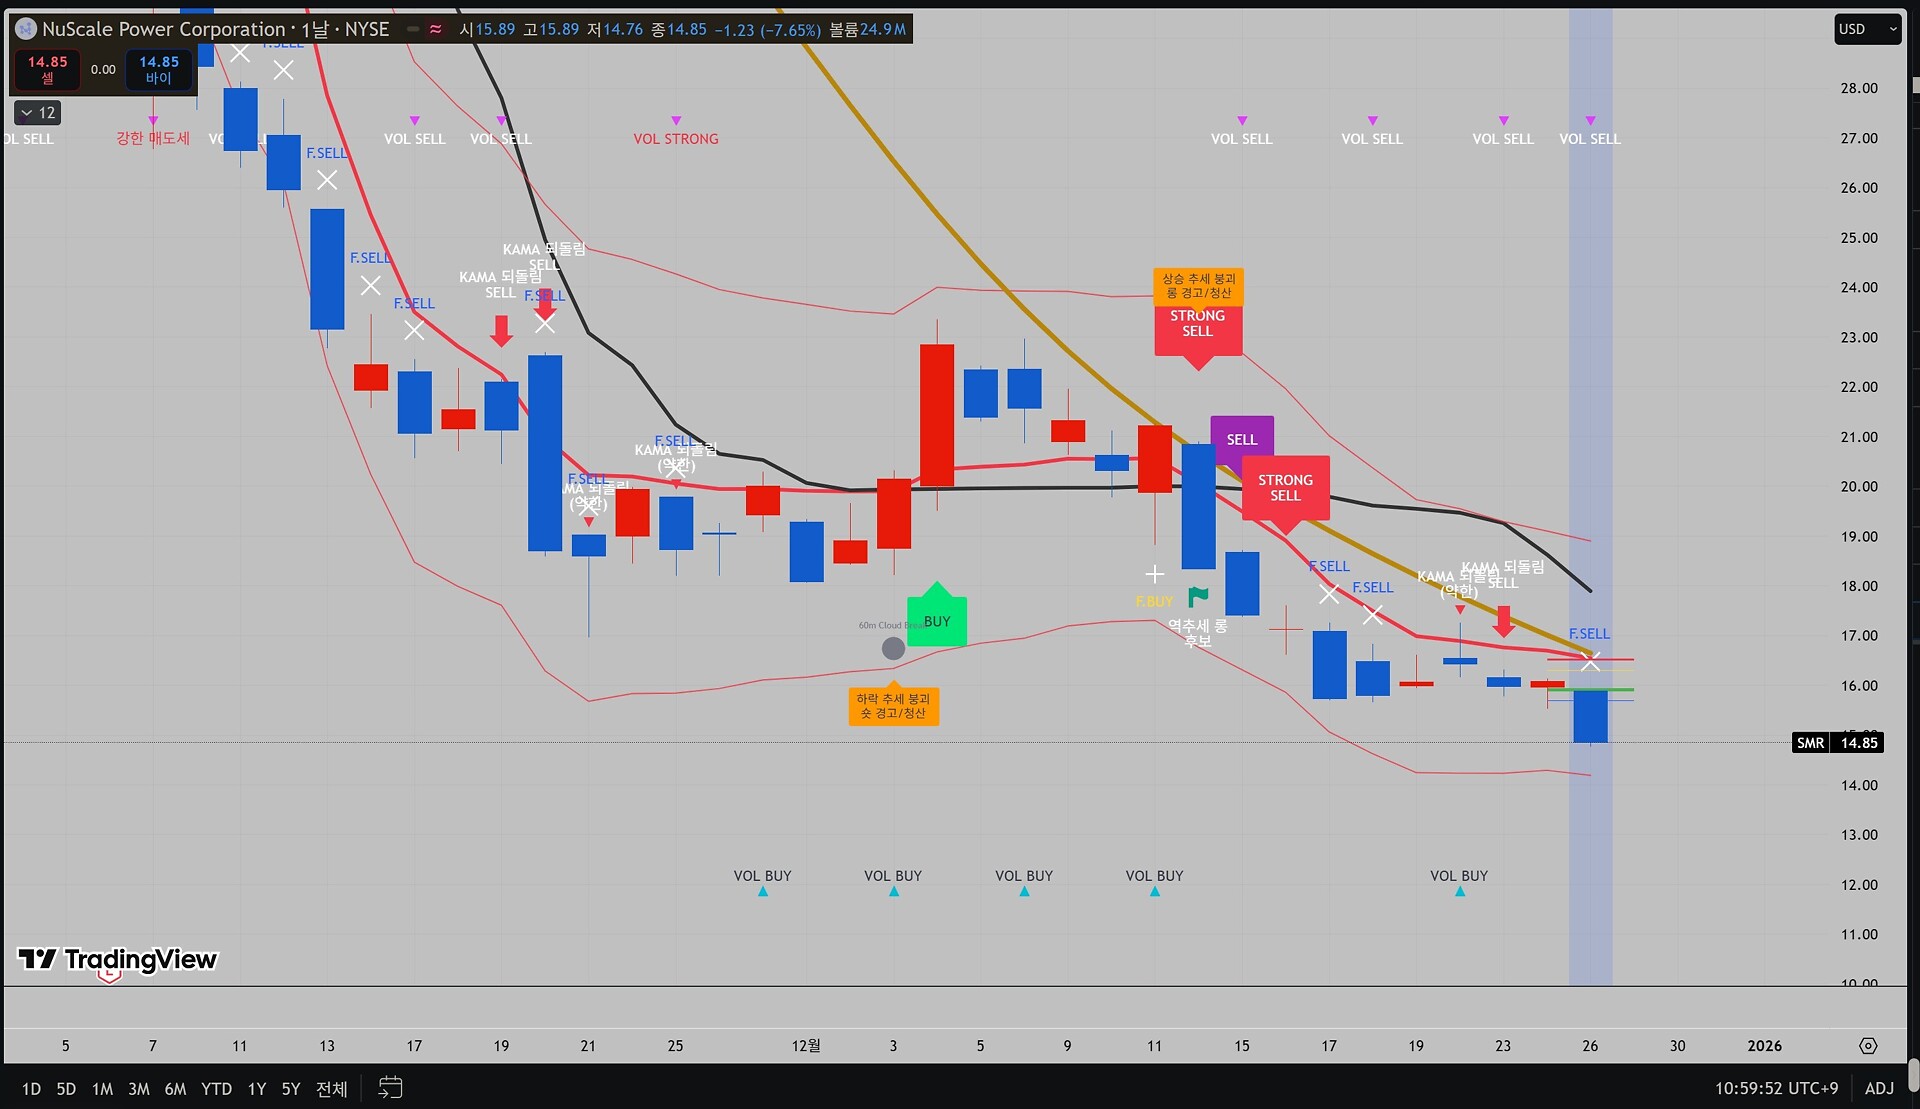Screen dimensions: 1920x1109
Task: Click the SMR 14.85 price label
Action: click(1838, 743)
